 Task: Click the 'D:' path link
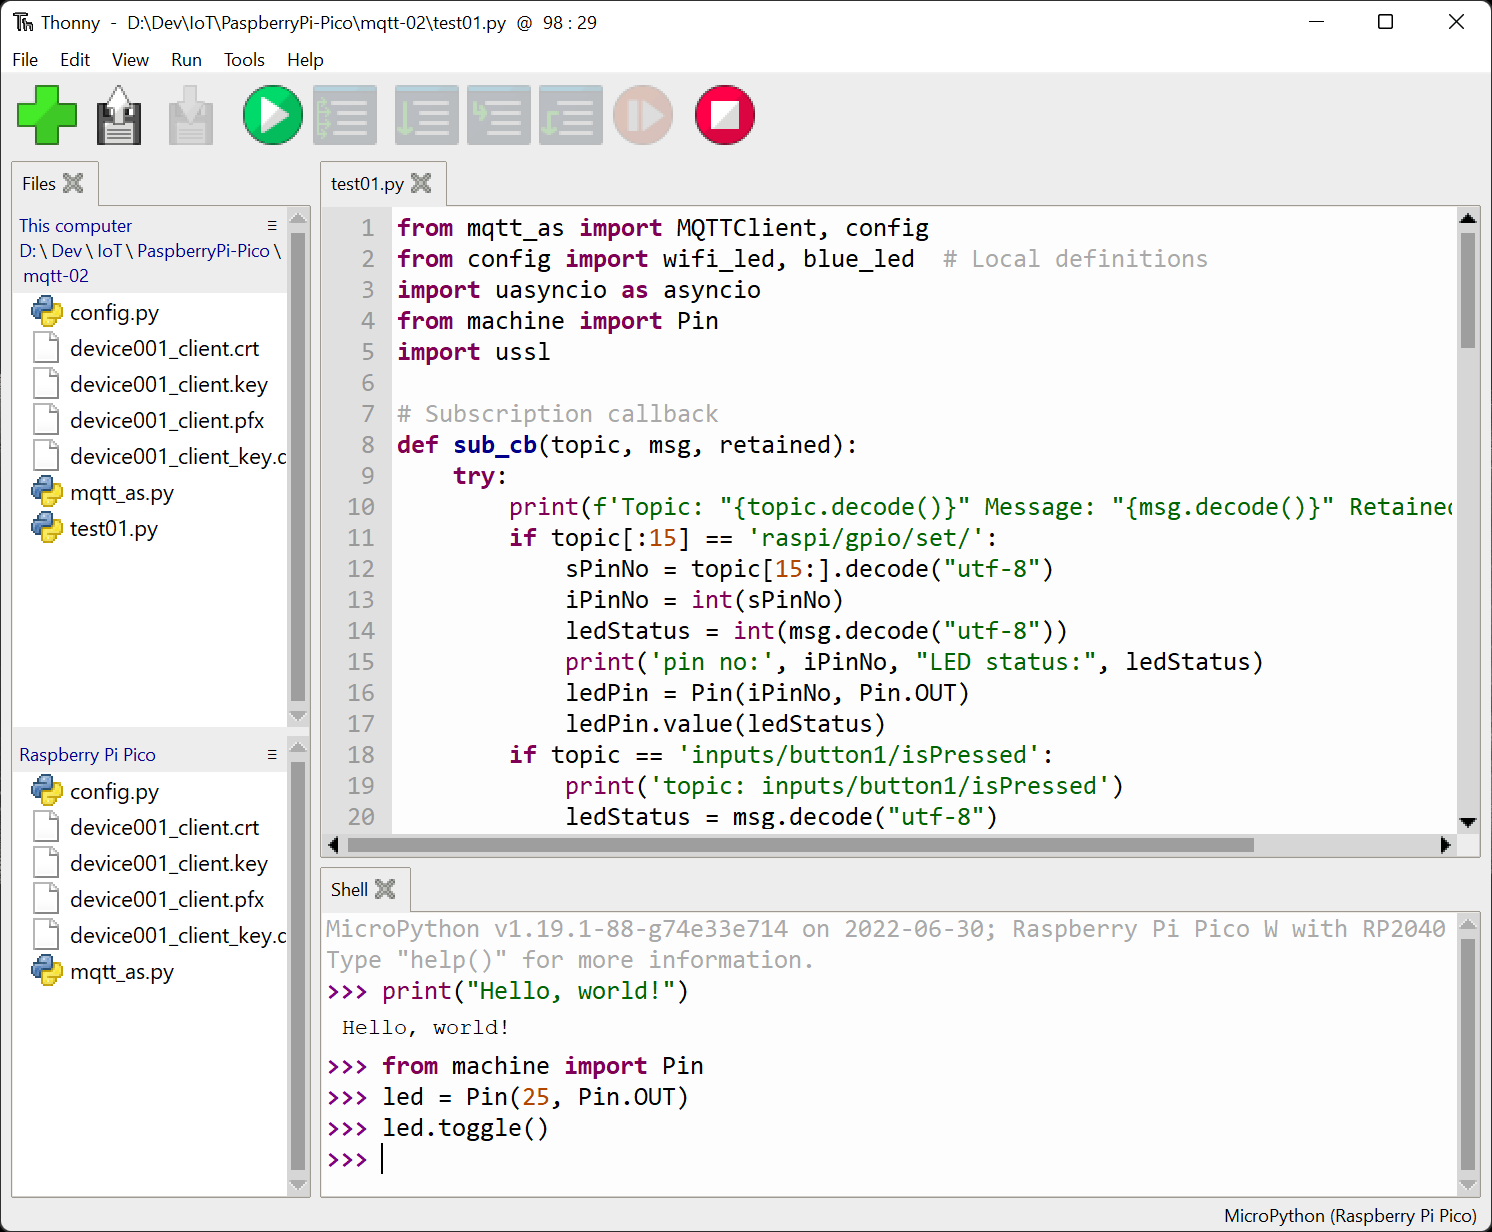[x=28, y=250]
